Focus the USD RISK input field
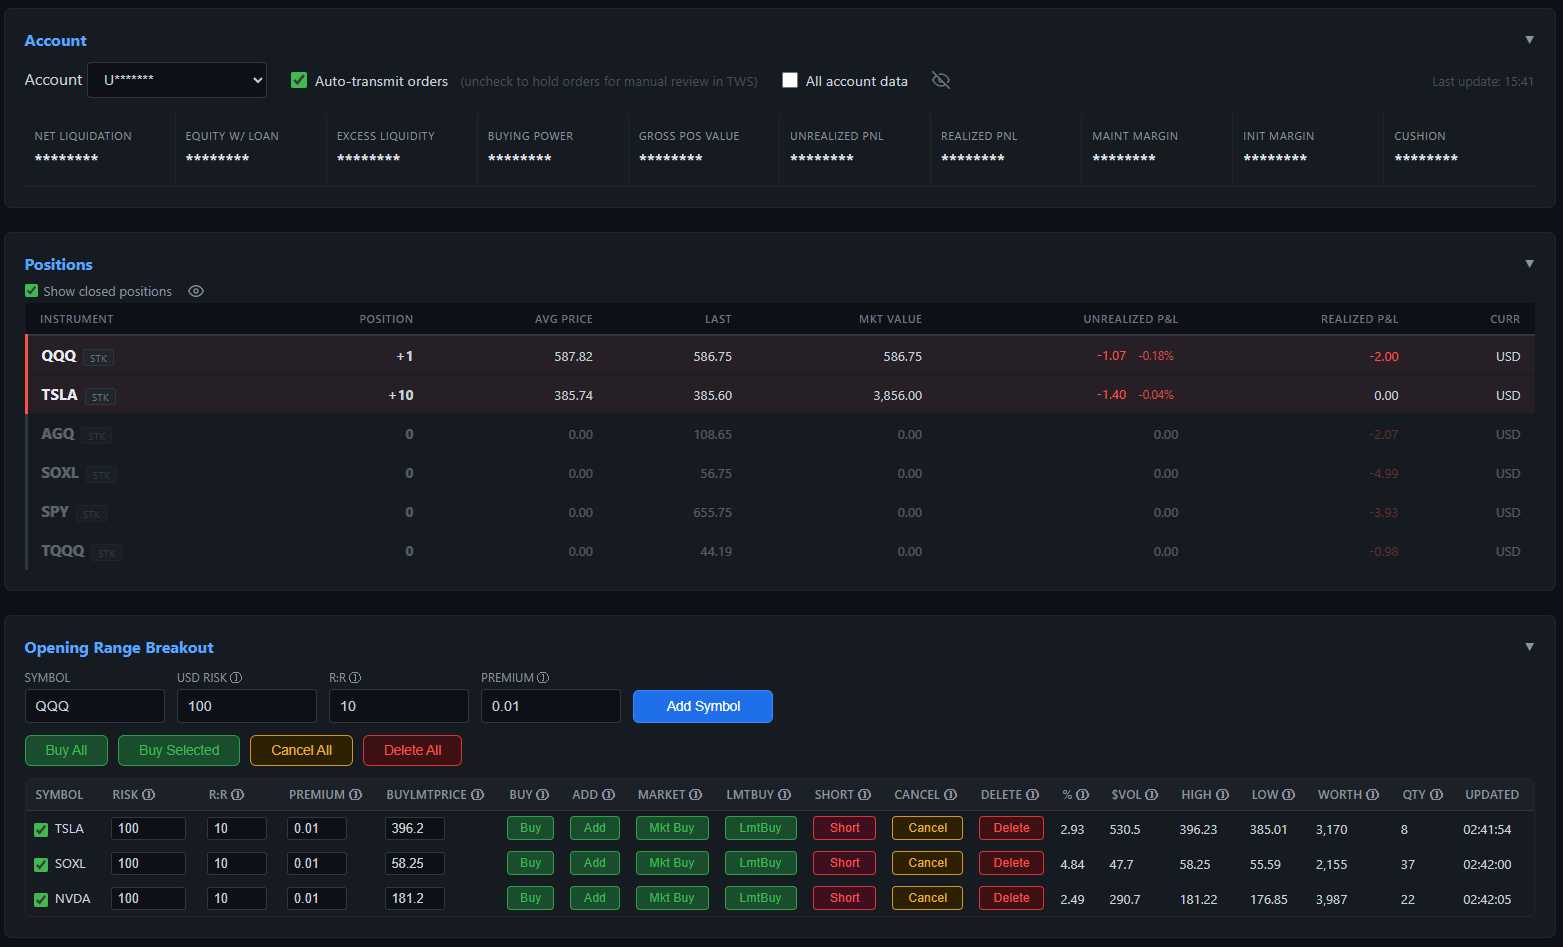This screenshot has width=1563, height=947. (x=246, y=706)
